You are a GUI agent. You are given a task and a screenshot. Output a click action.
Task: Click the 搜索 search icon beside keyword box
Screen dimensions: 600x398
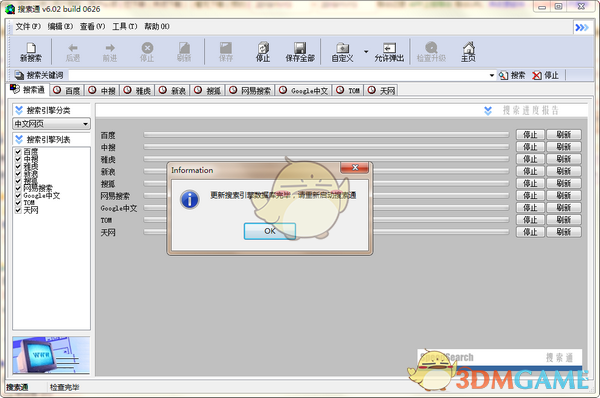tap(503, 75)
